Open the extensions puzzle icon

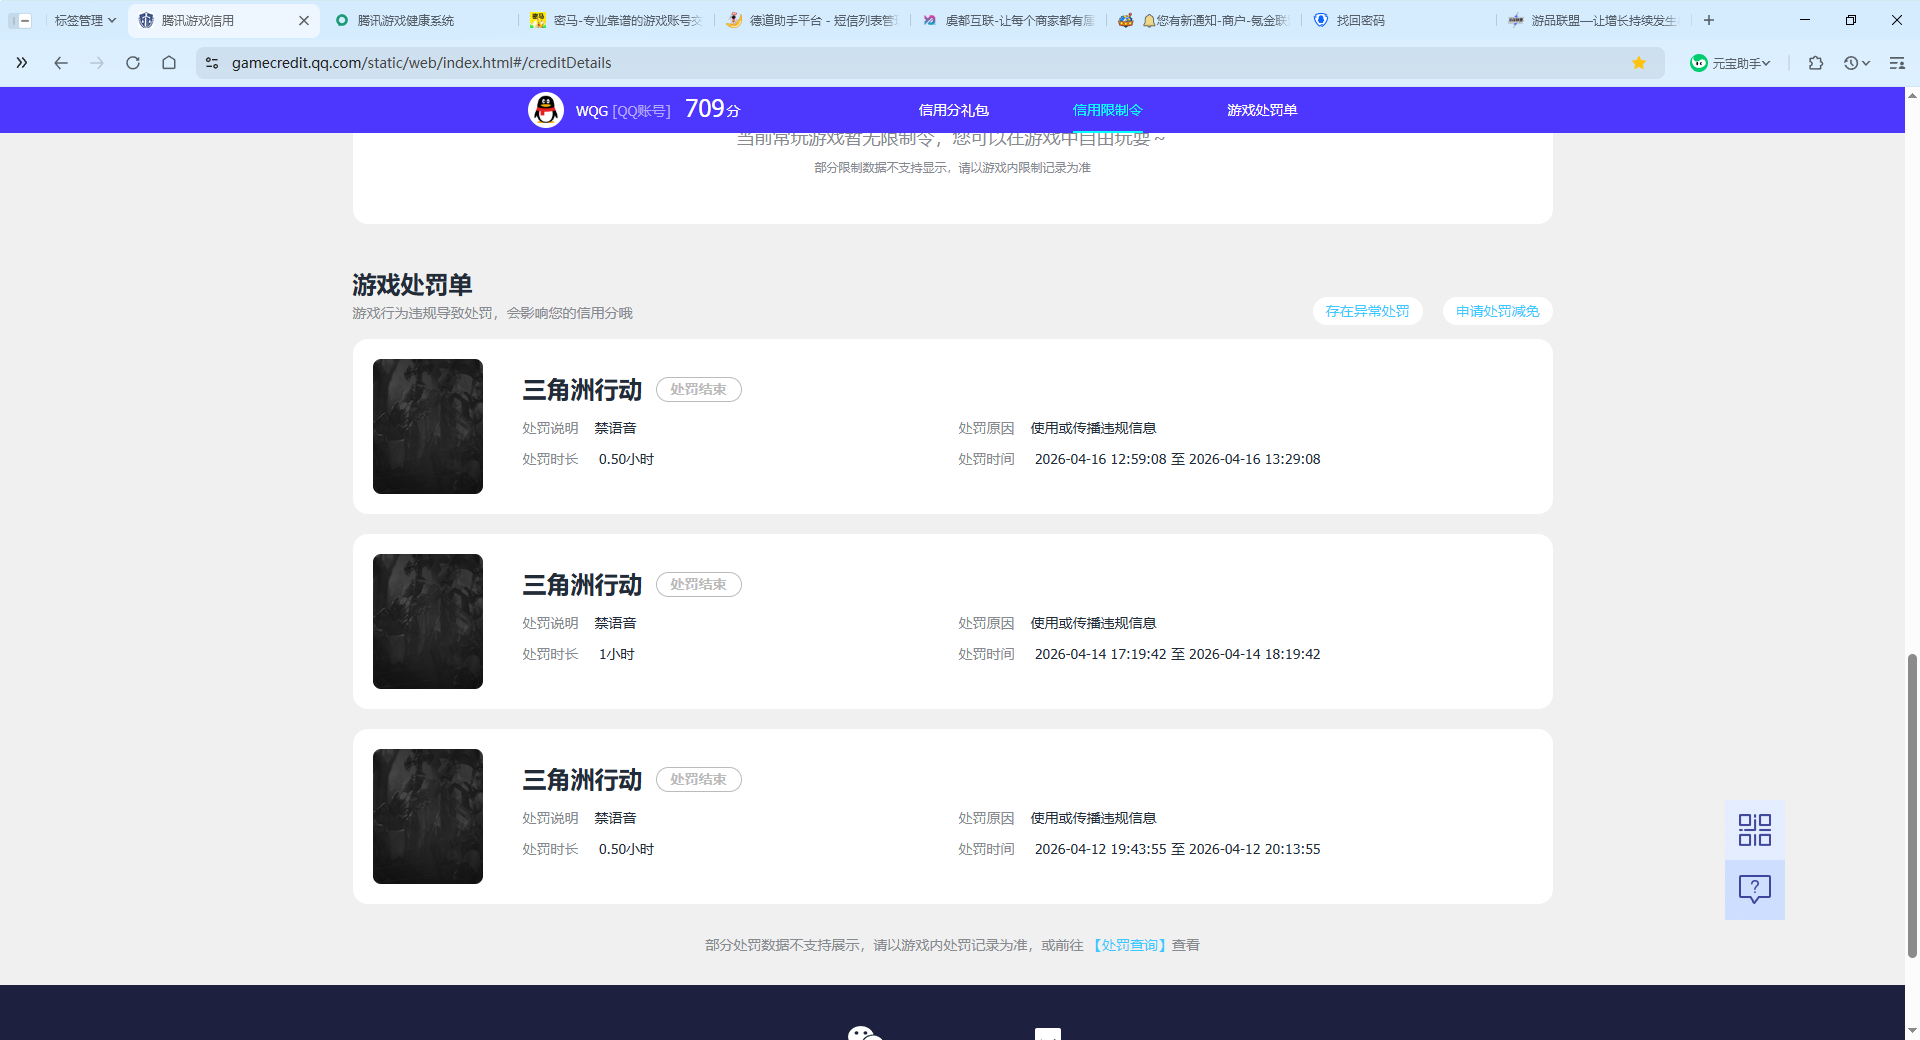[1816, 63]
